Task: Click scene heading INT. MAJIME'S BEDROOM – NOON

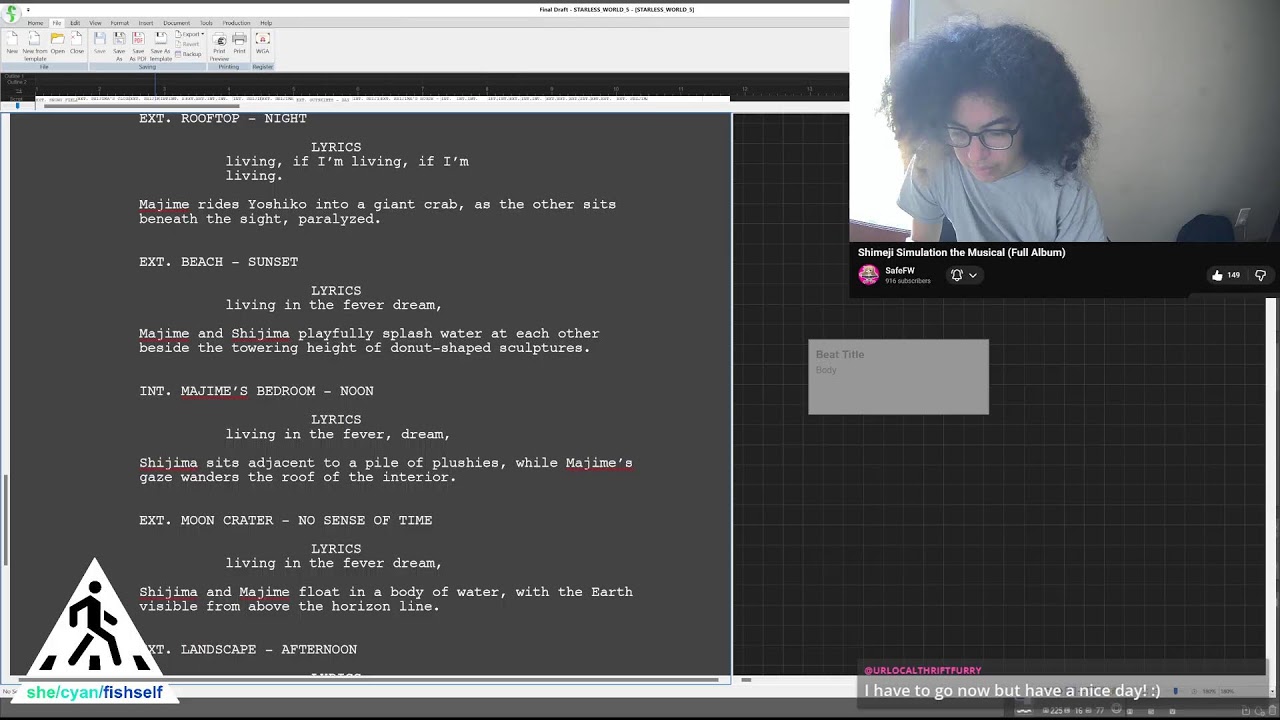Action: tap(257, 391)
